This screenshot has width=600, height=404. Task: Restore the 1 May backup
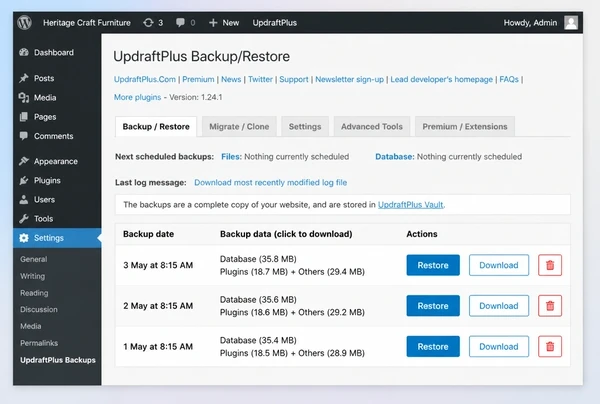[433, 347]
